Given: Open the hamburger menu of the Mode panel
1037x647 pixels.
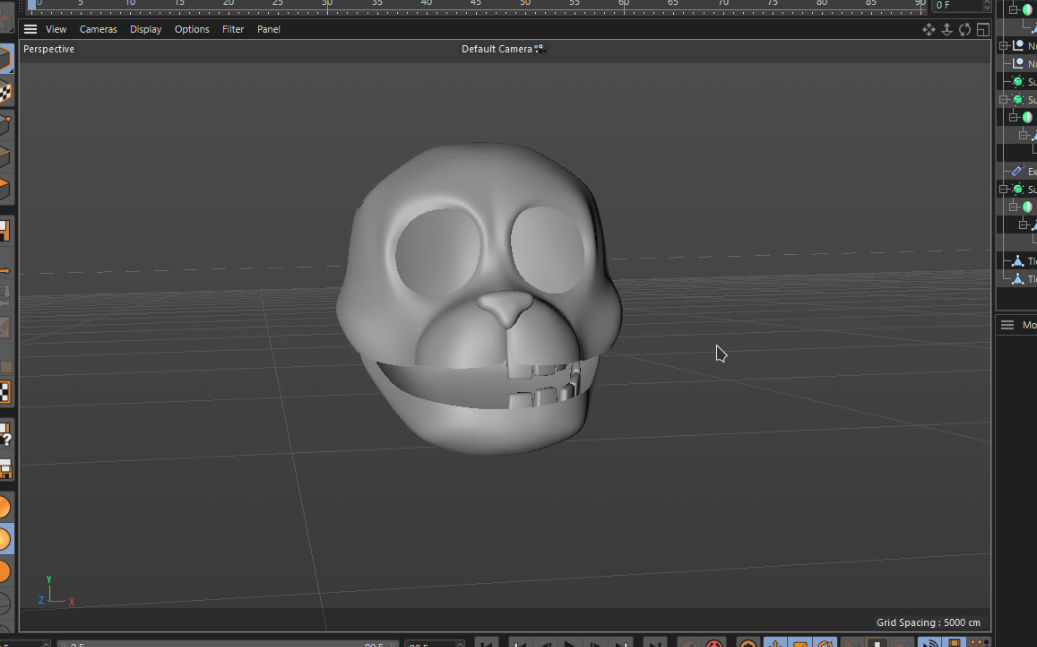Looking at the screenshot, I should (1007, 325).
